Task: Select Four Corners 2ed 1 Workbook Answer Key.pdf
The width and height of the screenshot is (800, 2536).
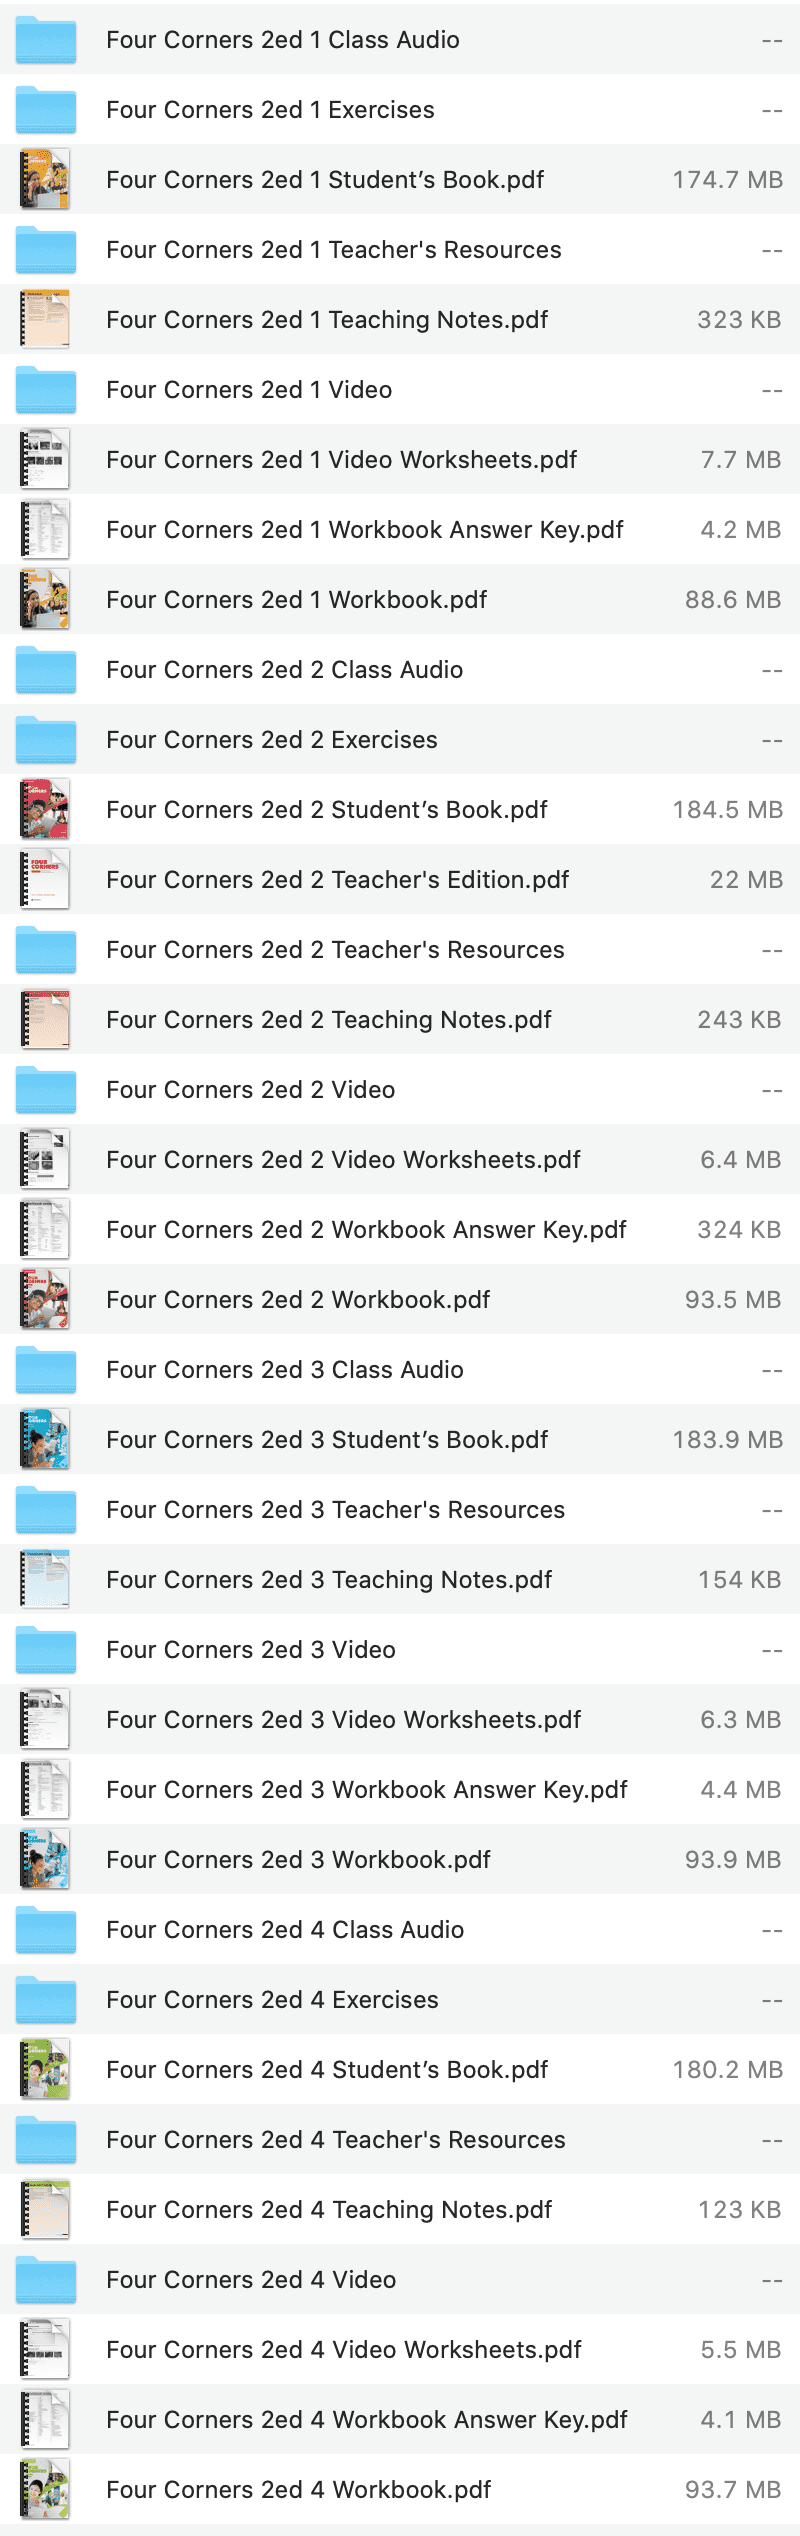Action: click(x=367, y=530)
